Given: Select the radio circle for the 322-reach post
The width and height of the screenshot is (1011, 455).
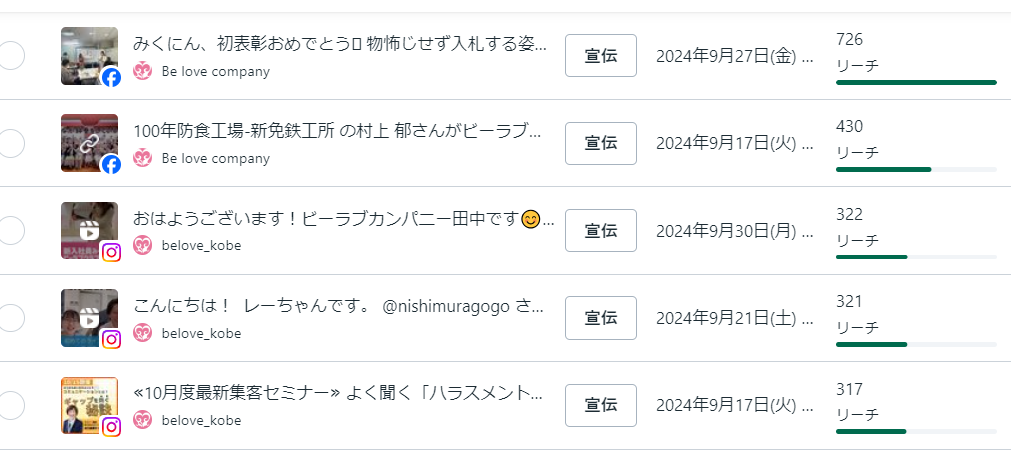Looking at the screenshot, I should pyautogui.click(x=11, y=230).
